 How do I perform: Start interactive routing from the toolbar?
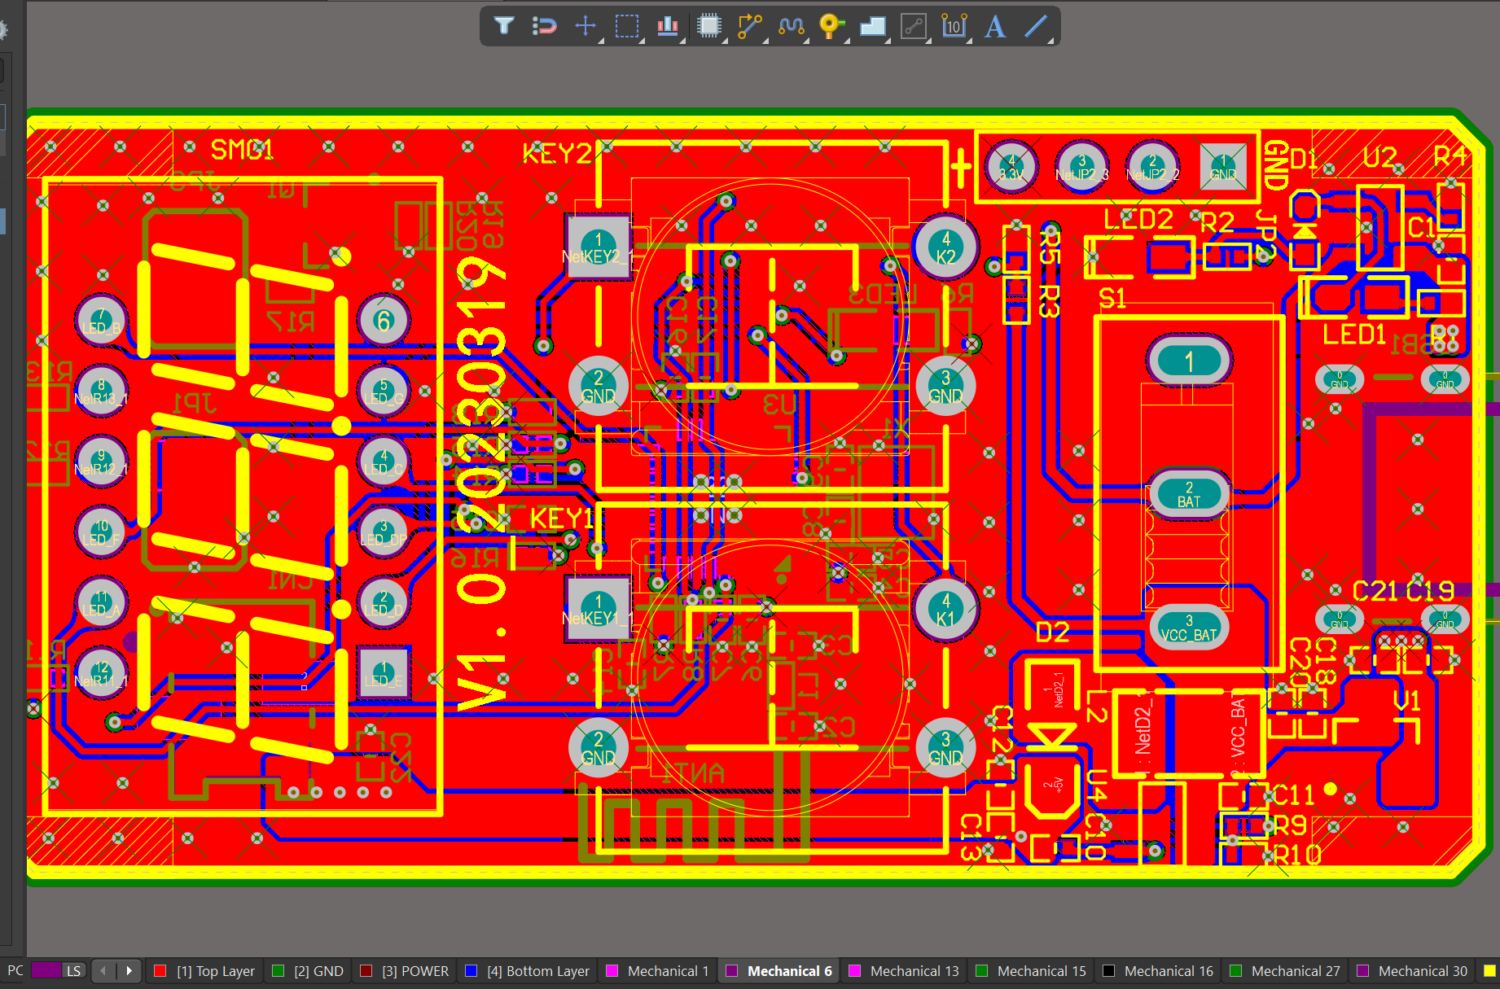point(750,27)
